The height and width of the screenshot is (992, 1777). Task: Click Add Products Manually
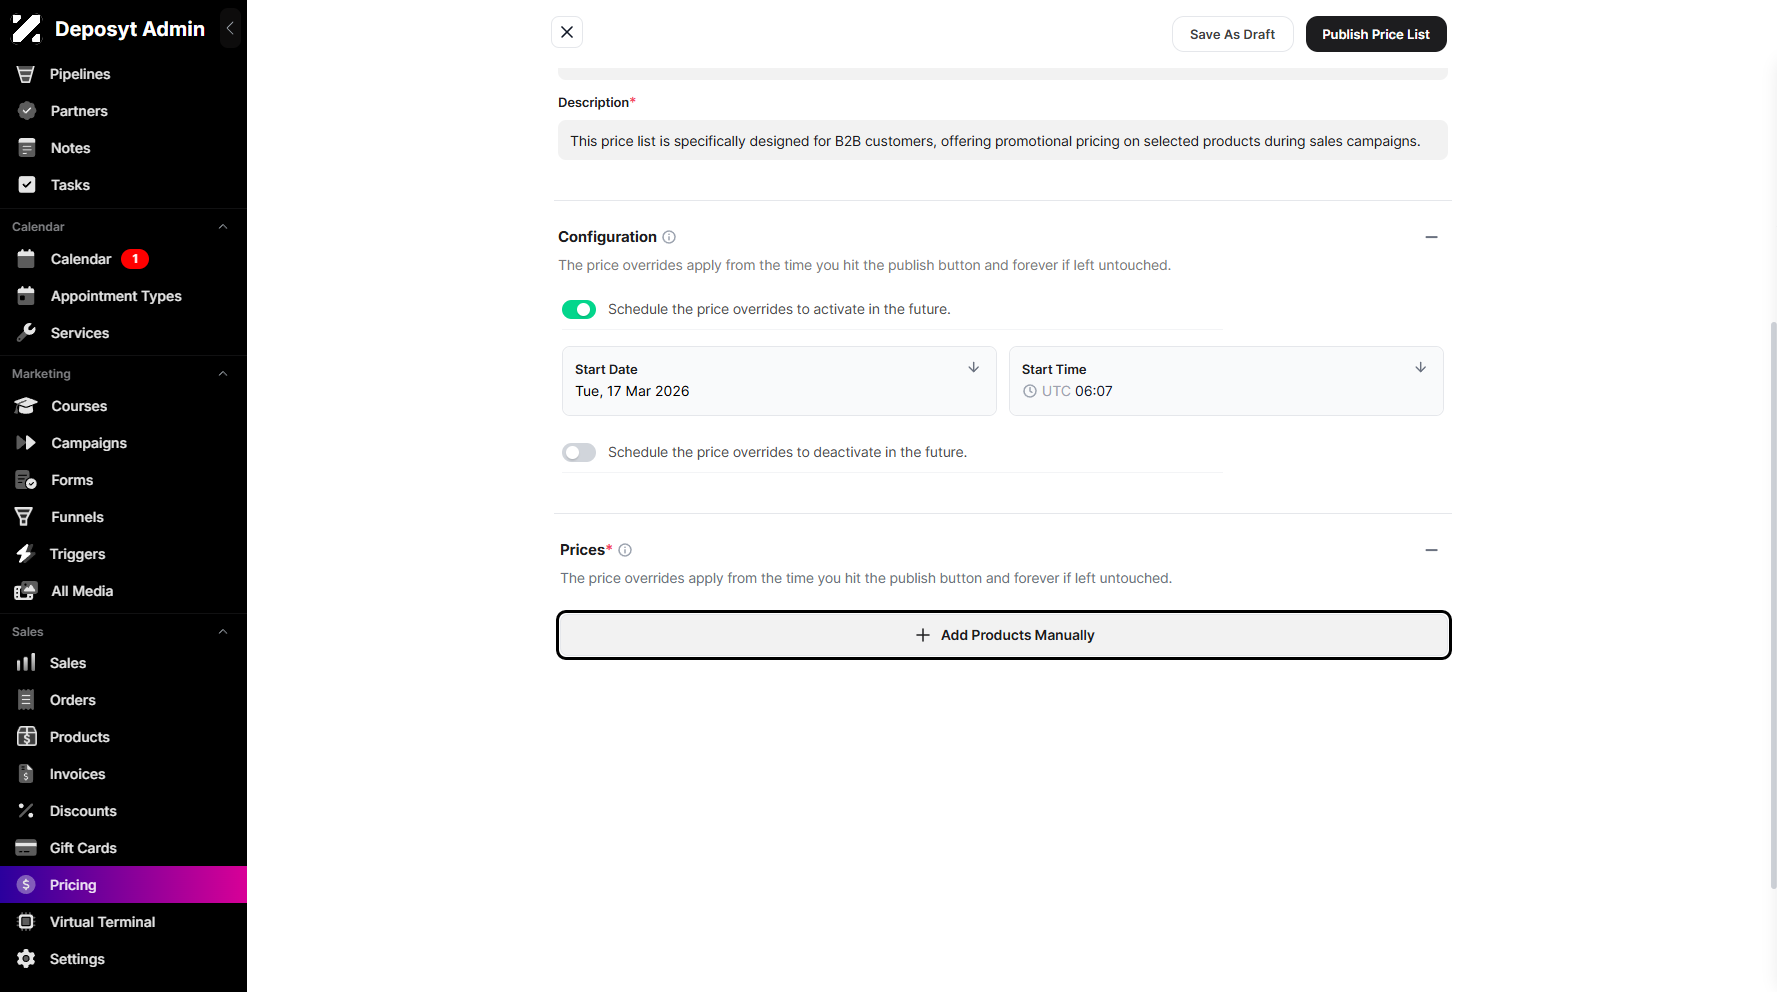(1004, 635)
